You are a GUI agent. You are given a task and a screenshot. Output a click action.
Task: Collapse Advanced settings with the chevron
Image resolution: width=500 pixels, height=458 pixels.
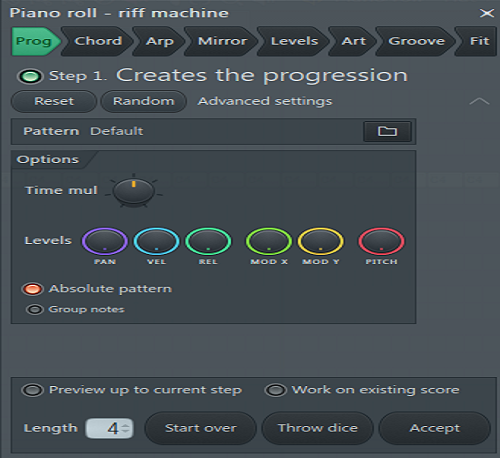(479, 101)
